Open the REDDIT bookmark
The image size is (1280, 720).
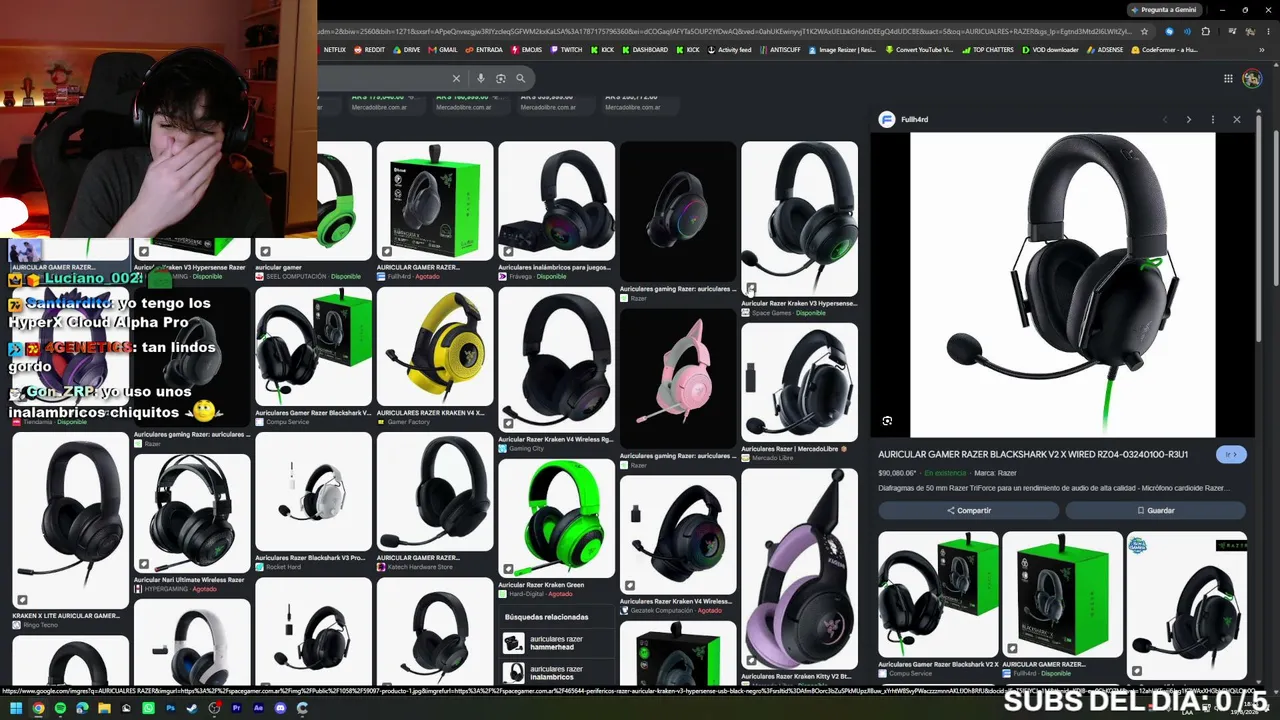coord(370,50)
